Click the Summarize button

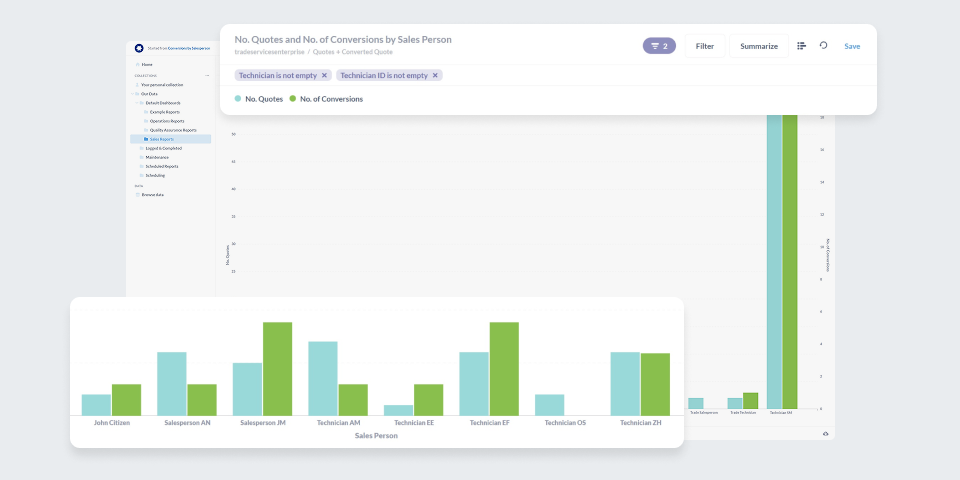[759, 46]
